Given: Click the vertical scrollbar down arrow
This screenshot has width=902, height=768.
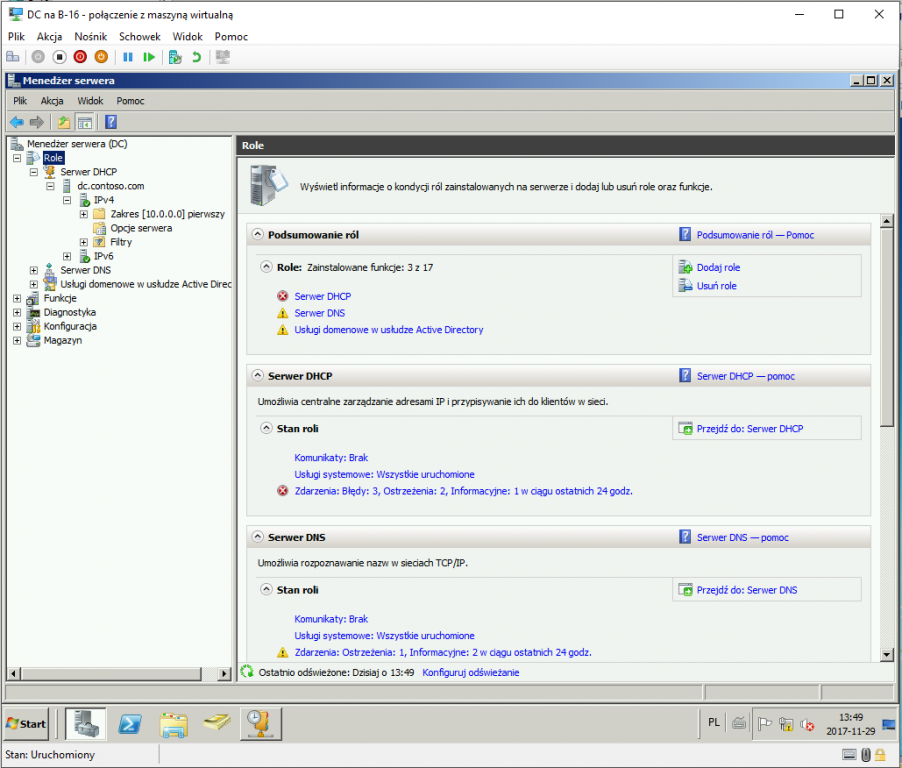Looking at the screenshot, I should 886,654.
